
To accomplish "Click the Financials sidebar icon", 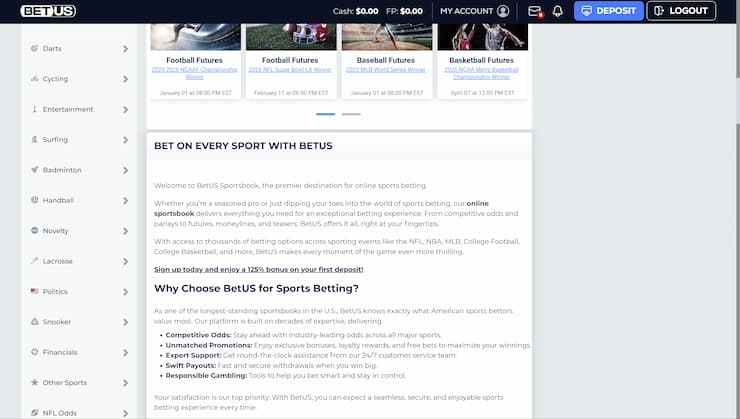I will pyautogui.click(x=34, y=352).
